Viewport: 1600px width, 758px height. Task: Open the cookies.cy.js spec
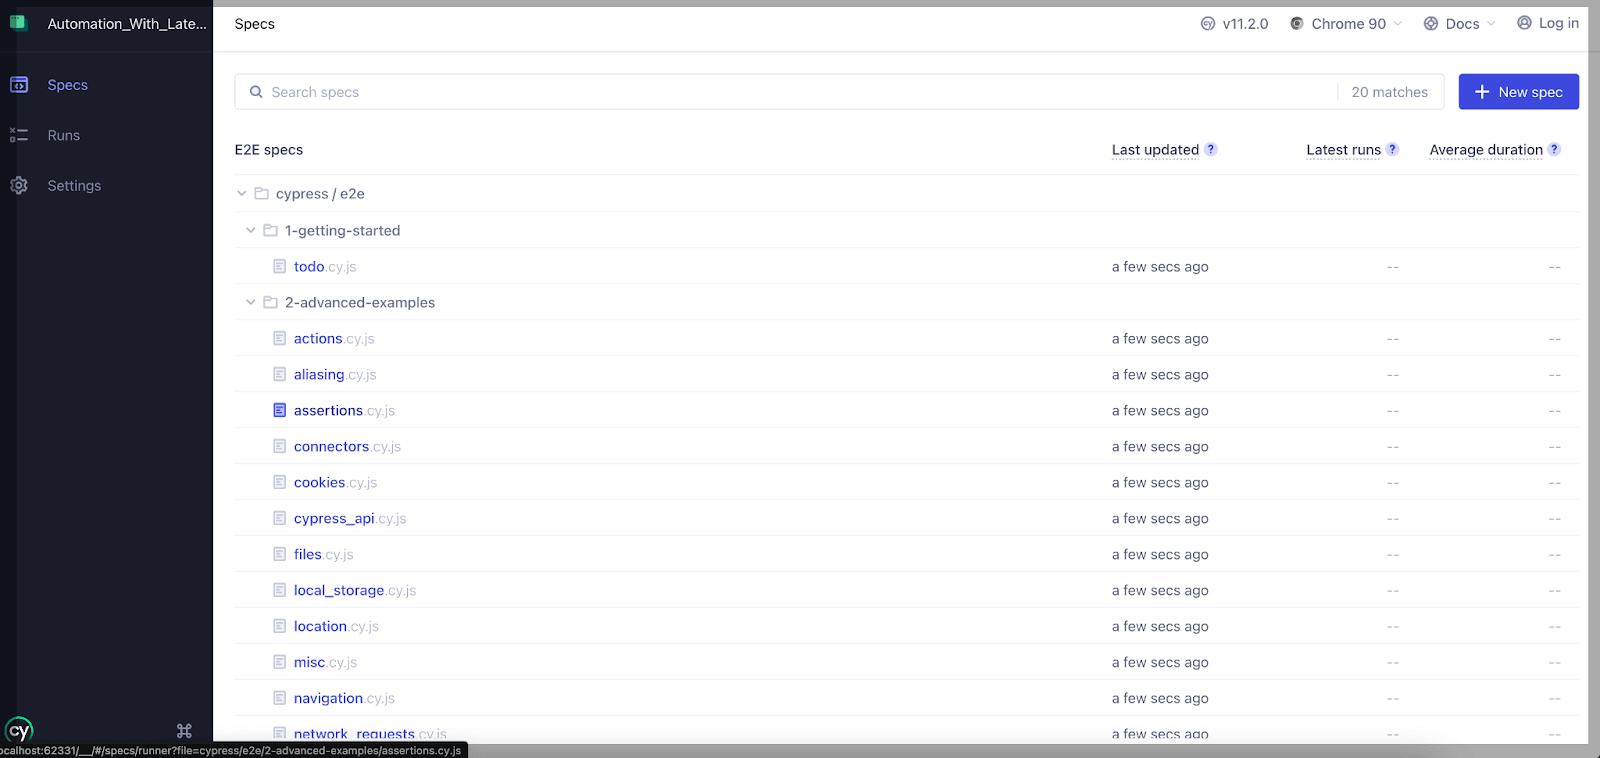335,483
